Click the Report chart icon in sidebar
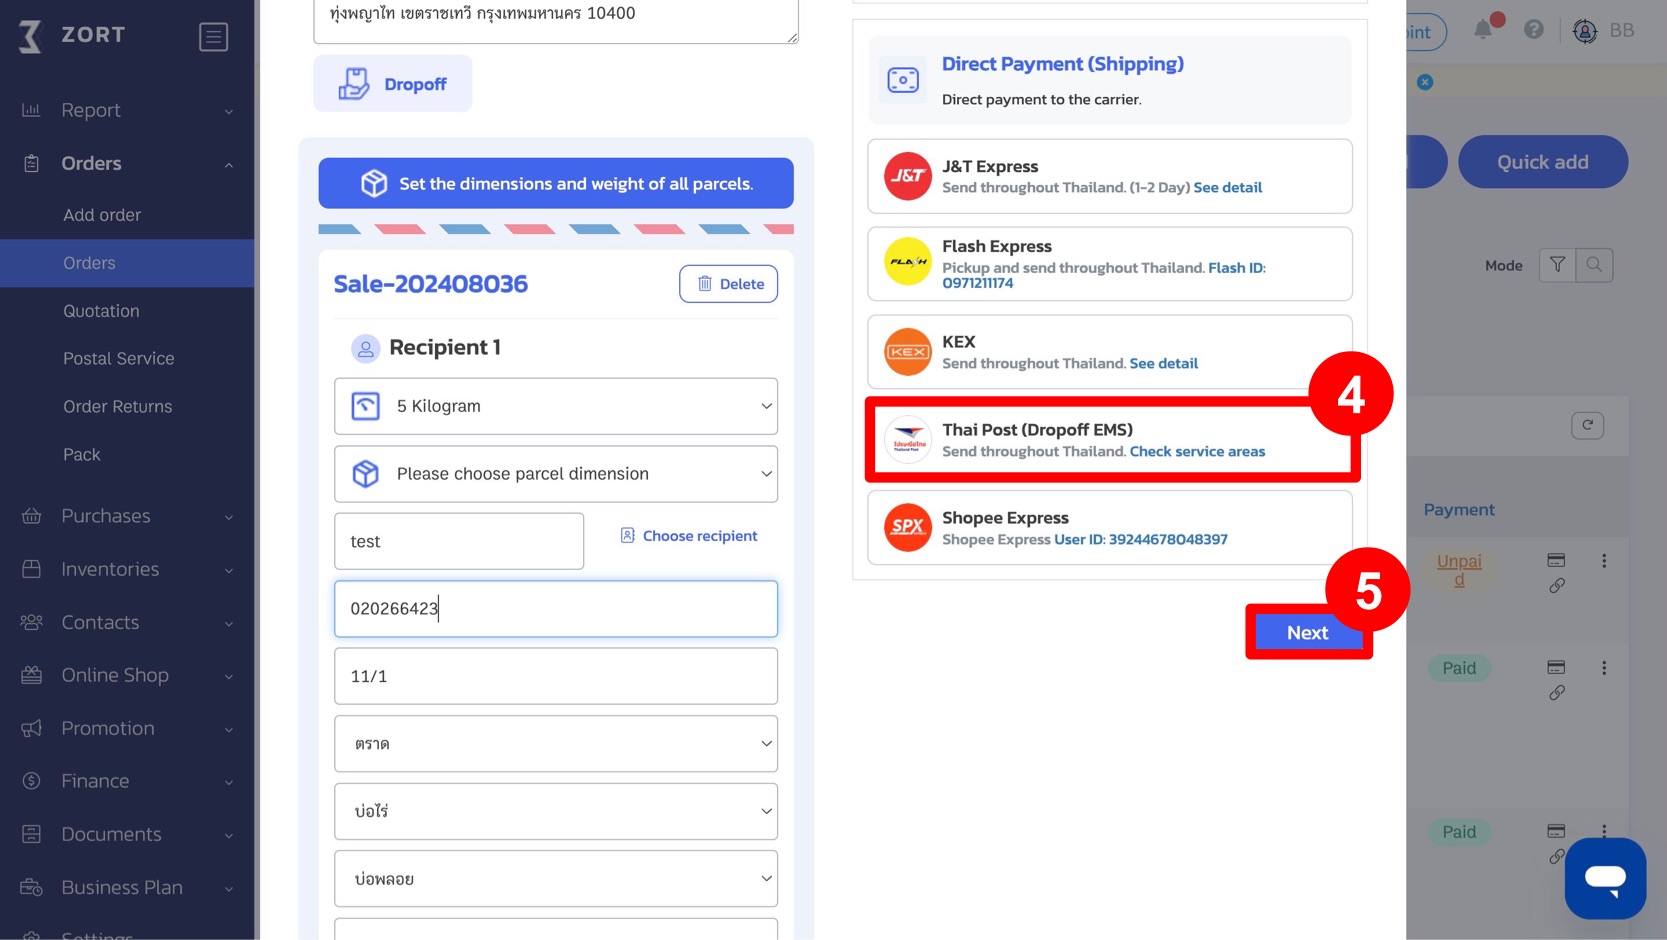 click(x=31, y=110)
